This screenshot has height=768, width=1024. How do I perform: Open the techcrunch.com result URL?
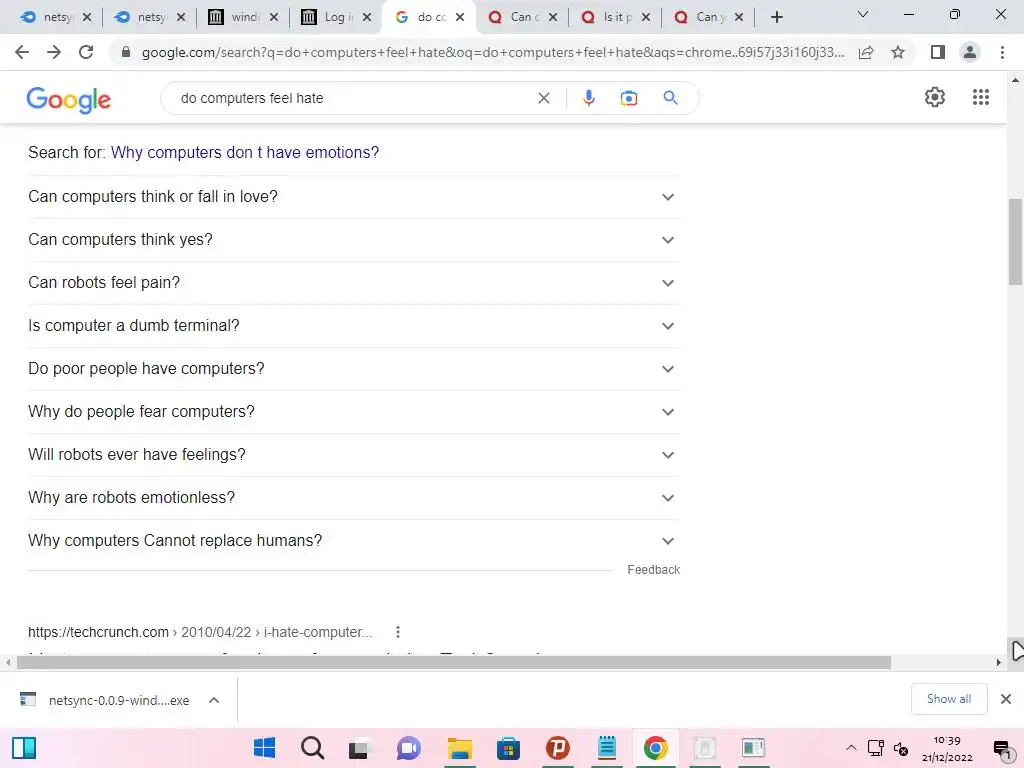click(x=200, y=632)
